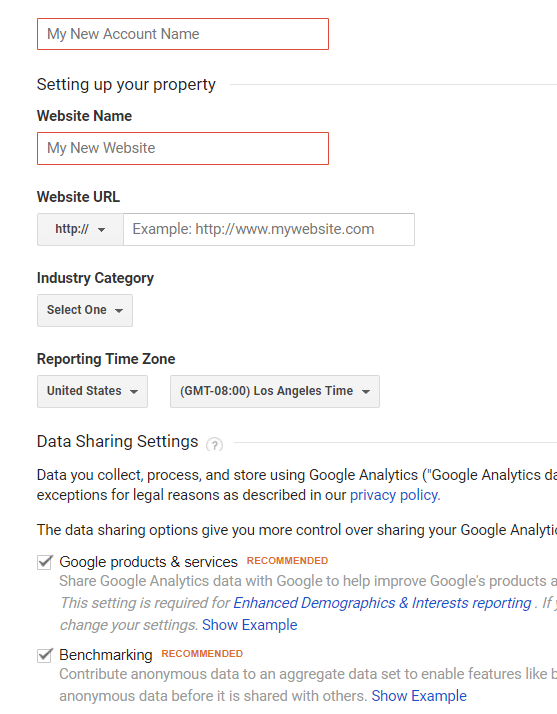Click the Website URL label

78,197
